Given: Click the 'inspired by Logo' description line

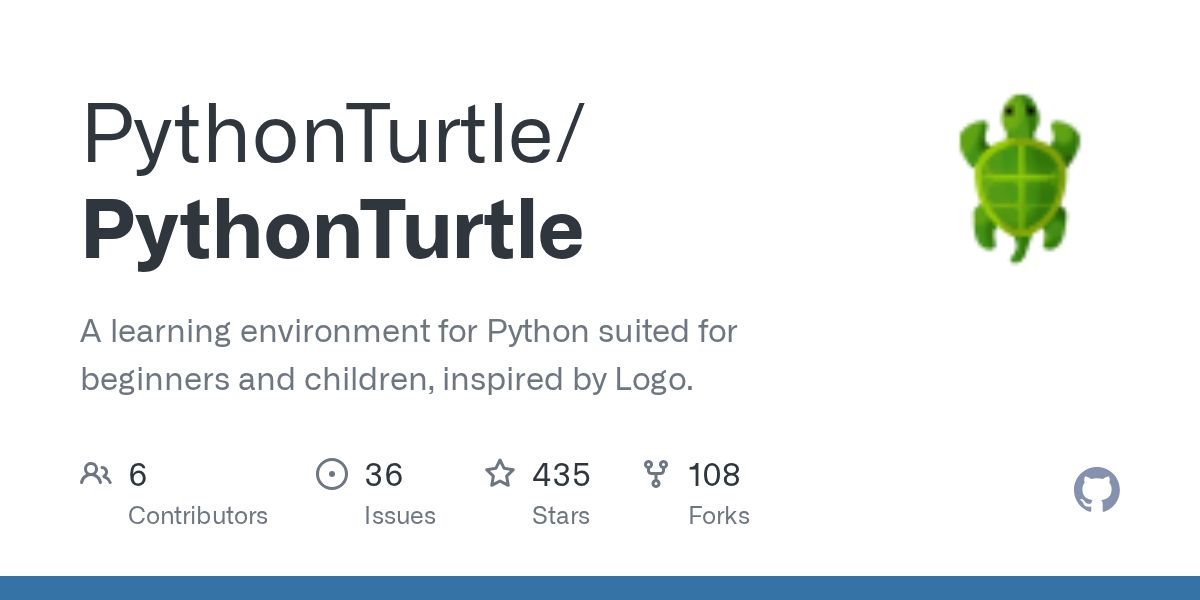Looking at the screenshot, I should click(386, 380).
